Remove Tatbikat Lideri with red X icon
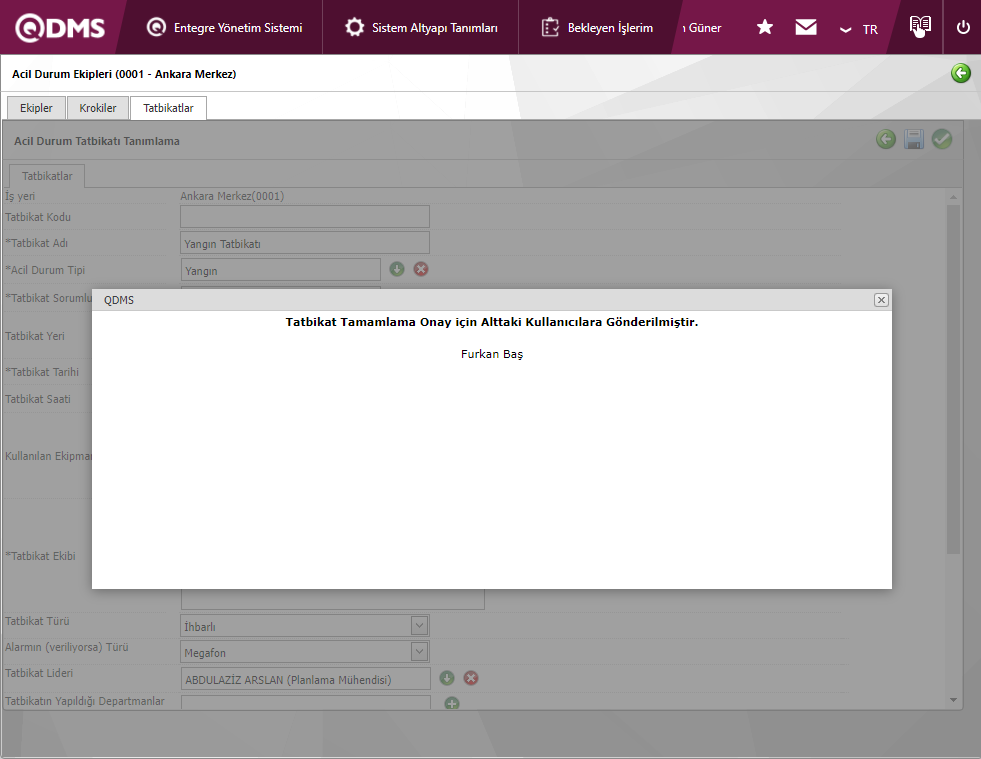Screen dimensions: 981x759 click(471, 678)
